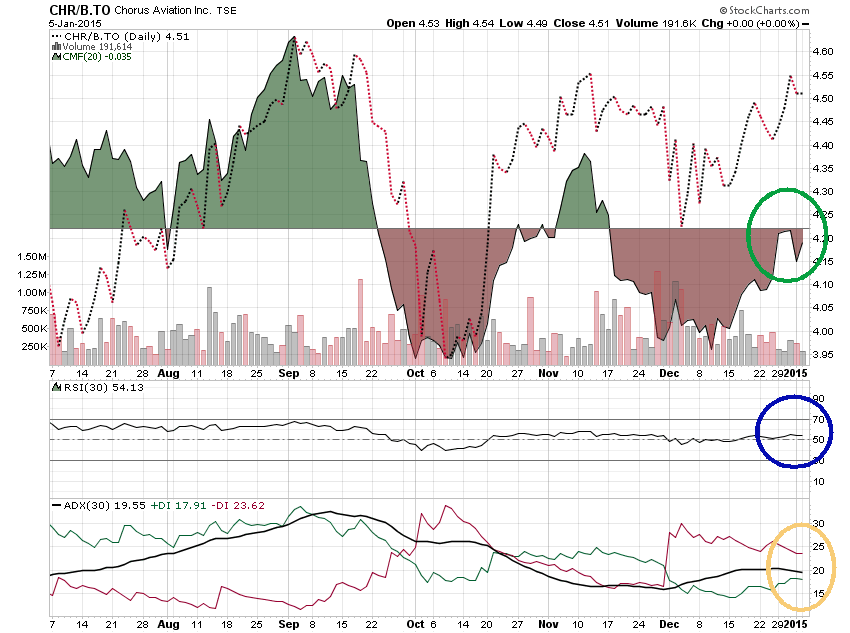850x633 pixels.
Task: Click the 5-Jan-2015 date label
Action: (75, 24)
